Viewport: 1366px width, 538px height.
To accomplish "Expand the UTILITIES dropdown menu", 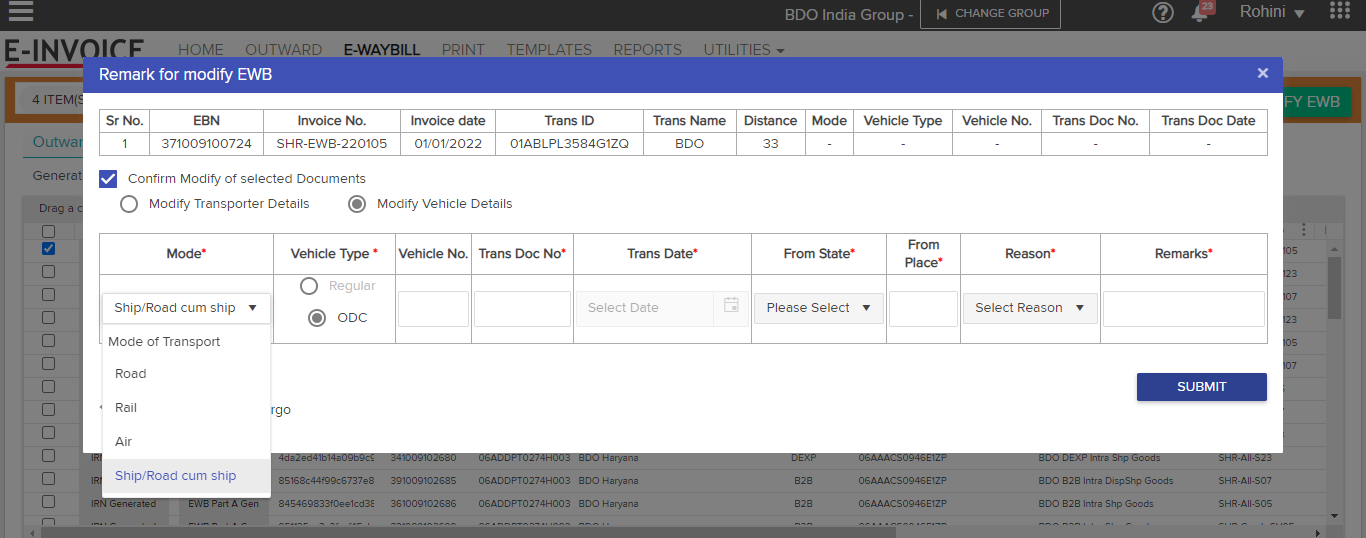I will coord(743,49).
